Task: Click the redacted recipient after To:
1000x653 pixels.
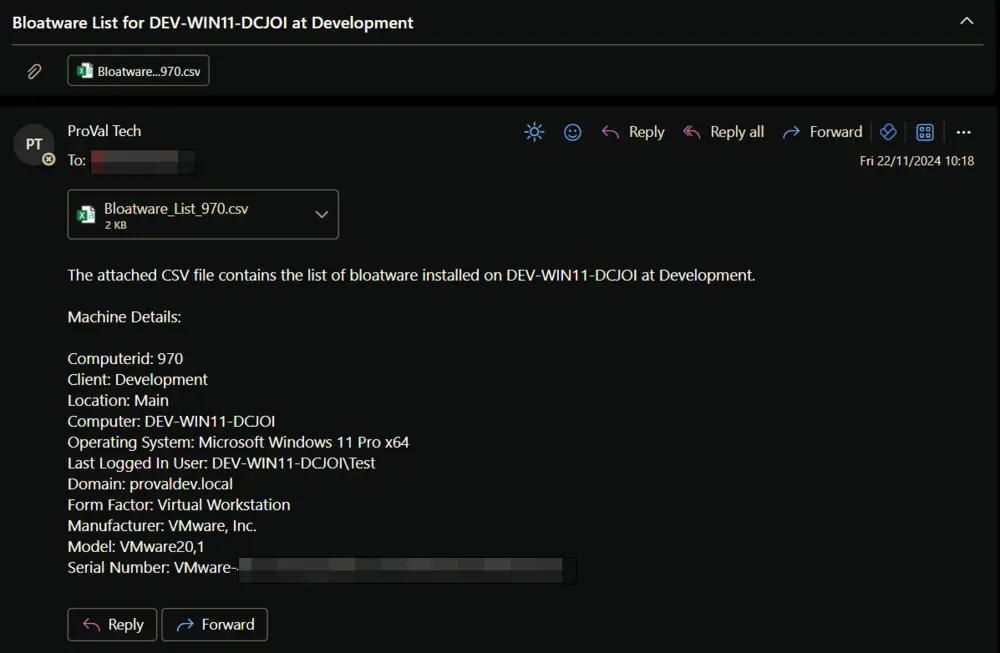Action: tap(143, 161)
